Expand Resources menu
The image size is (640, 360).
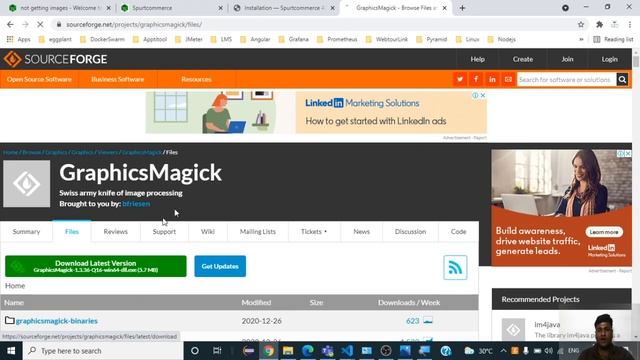[x=196, y=79]
